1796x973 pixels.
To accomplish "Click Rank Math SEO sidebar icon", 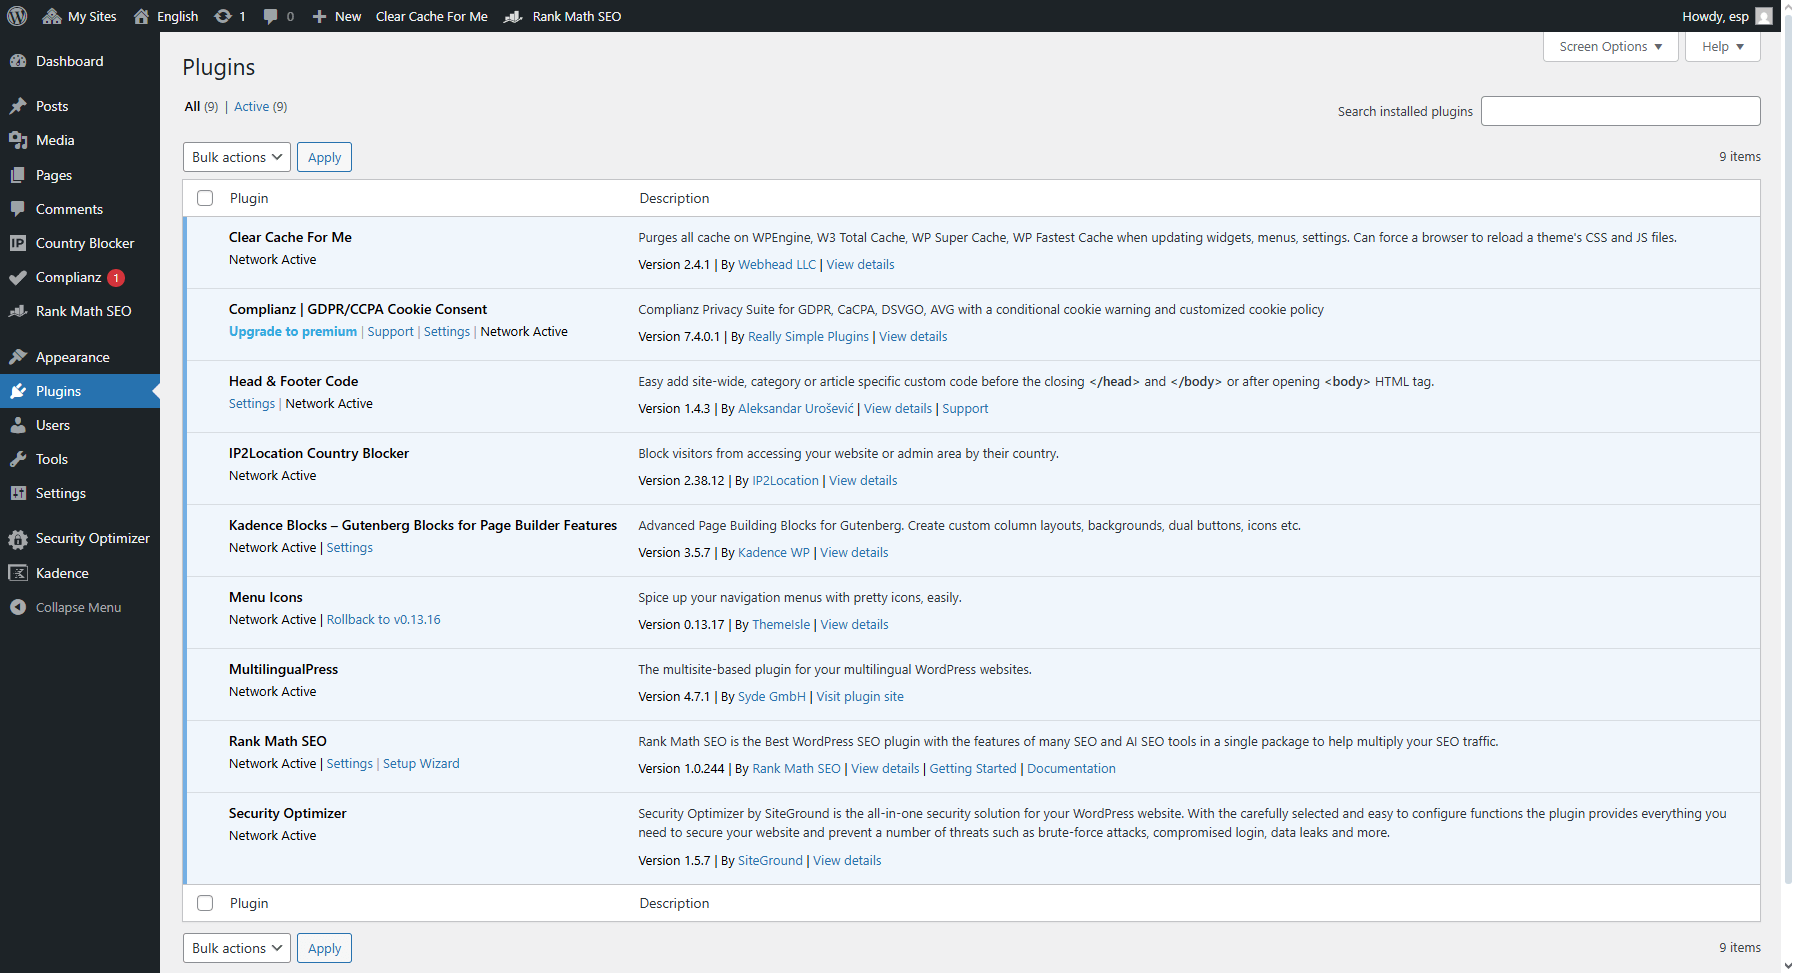I will point(18,311).
